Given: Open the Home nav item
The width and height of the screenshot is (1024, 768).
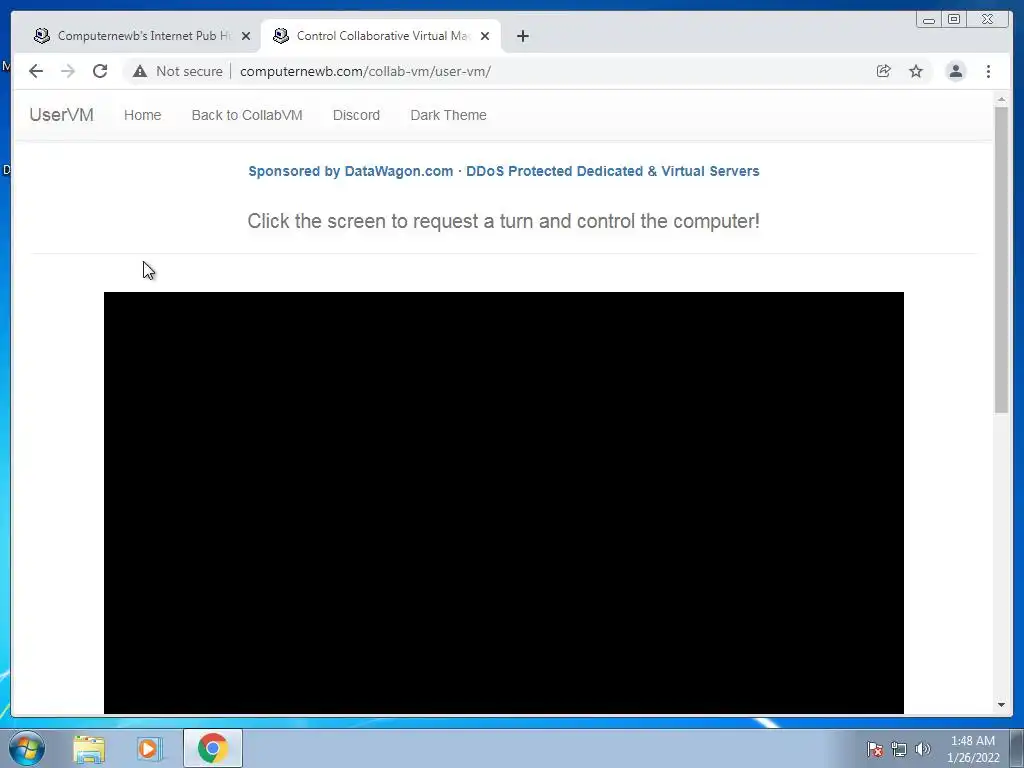Looking at the screenshot, I should [142, 115].
